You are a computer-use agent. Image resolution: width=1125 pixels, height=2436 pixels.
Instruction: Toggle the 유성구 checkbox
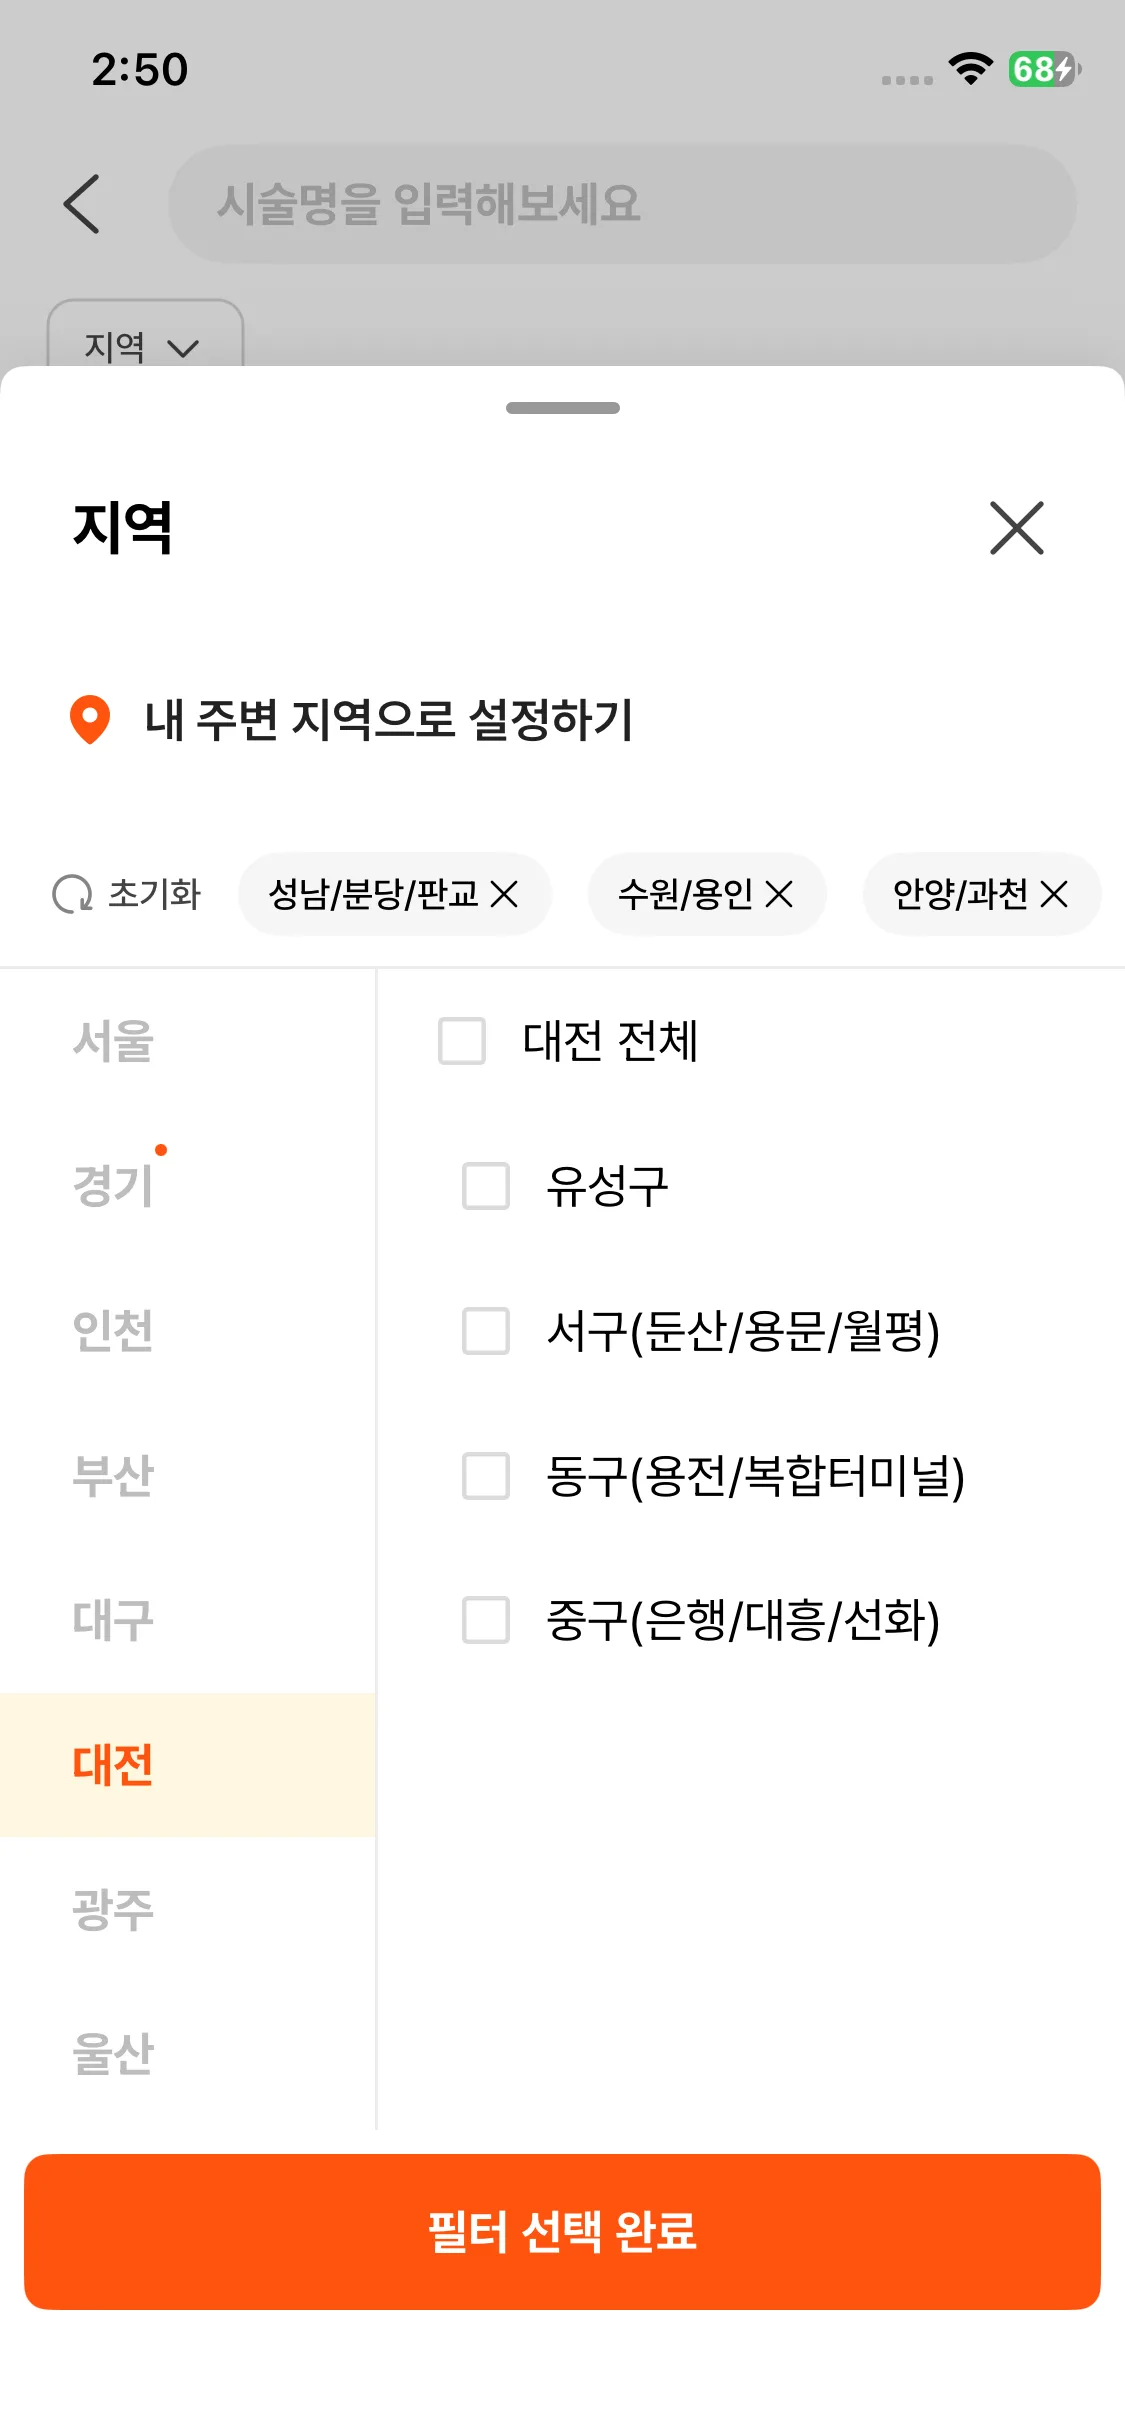point(486,1186)
